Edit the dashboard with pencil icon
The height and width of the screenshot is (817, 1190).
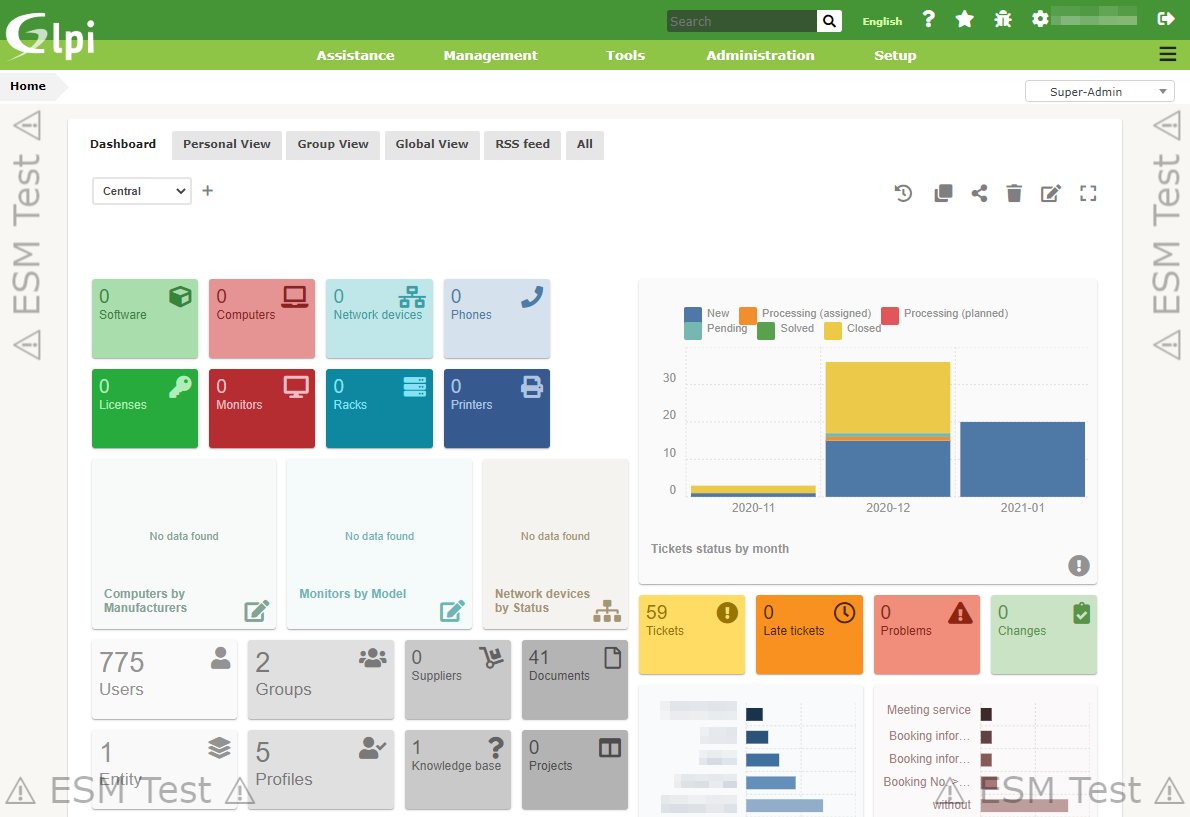pos(1050,193)
